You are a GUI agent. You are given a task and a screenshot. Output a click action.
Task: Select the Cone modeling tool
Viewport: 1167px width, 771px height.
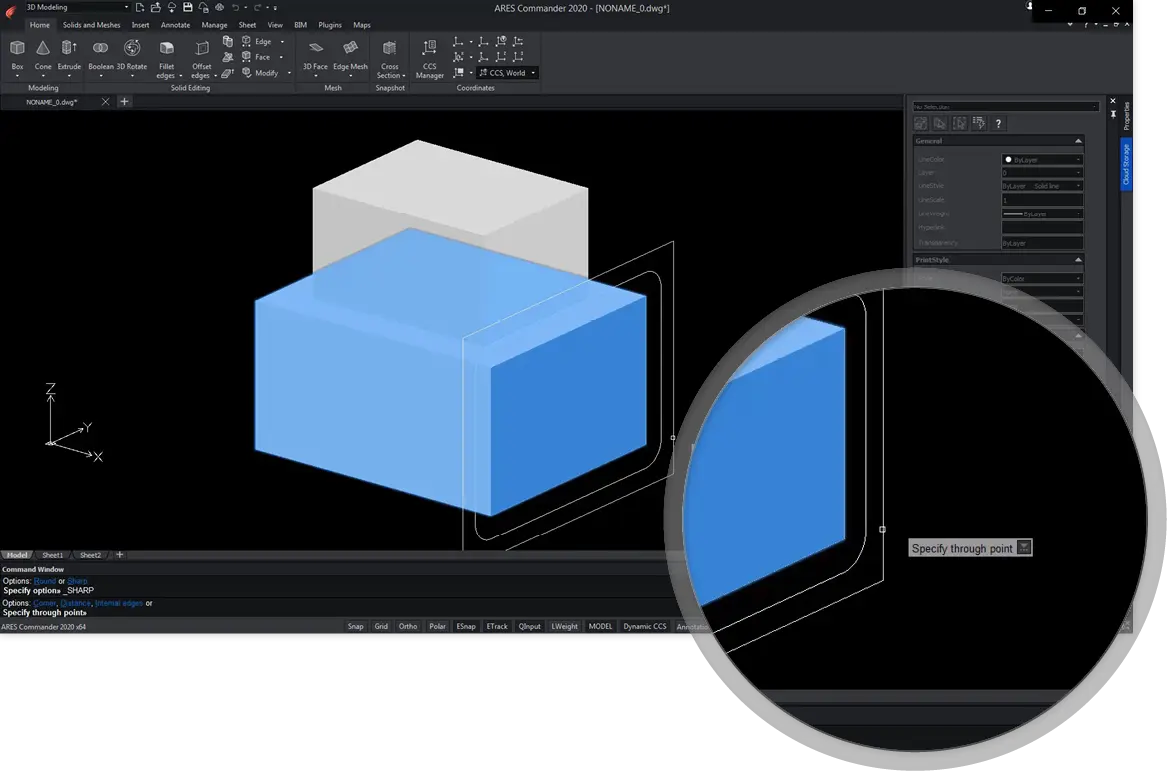click(43, 56)
